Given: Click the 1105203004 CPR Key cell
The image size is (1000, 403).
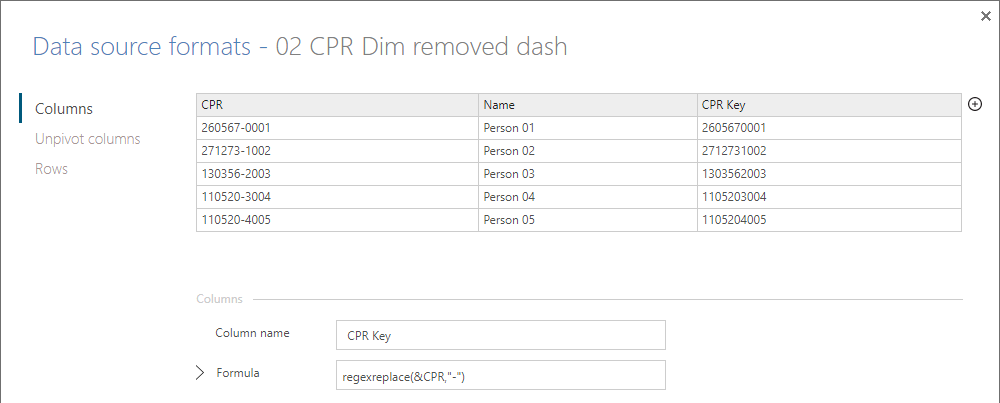Looking at the screenshot, I should pos(829,197).
